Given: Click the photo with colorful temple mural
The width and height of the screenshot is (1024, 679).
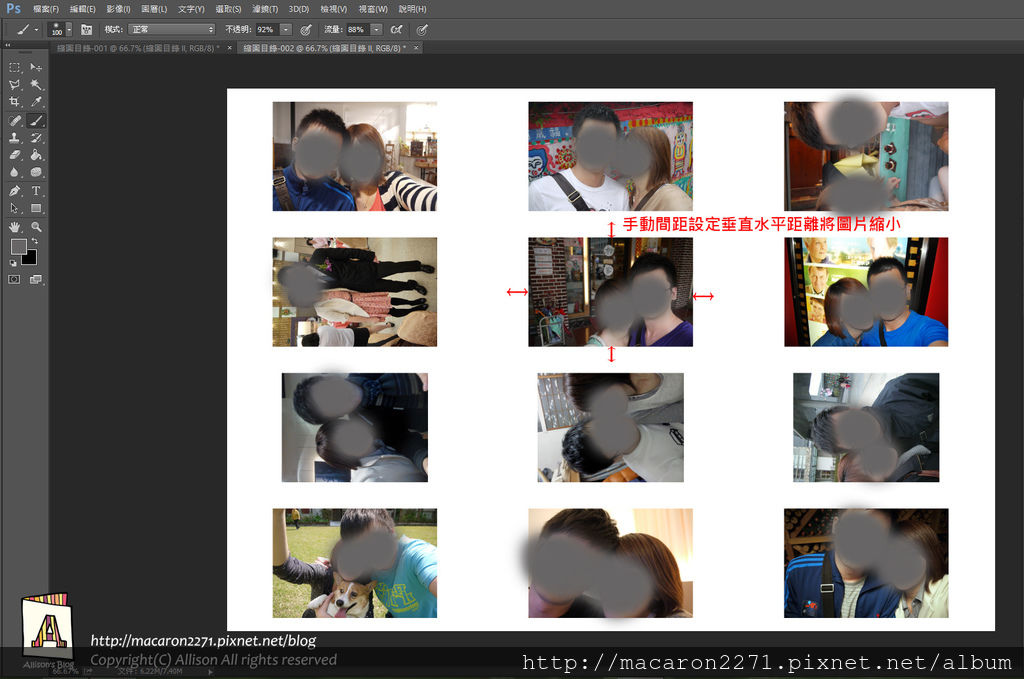Looking at the screenshot, I should (611, 156).
